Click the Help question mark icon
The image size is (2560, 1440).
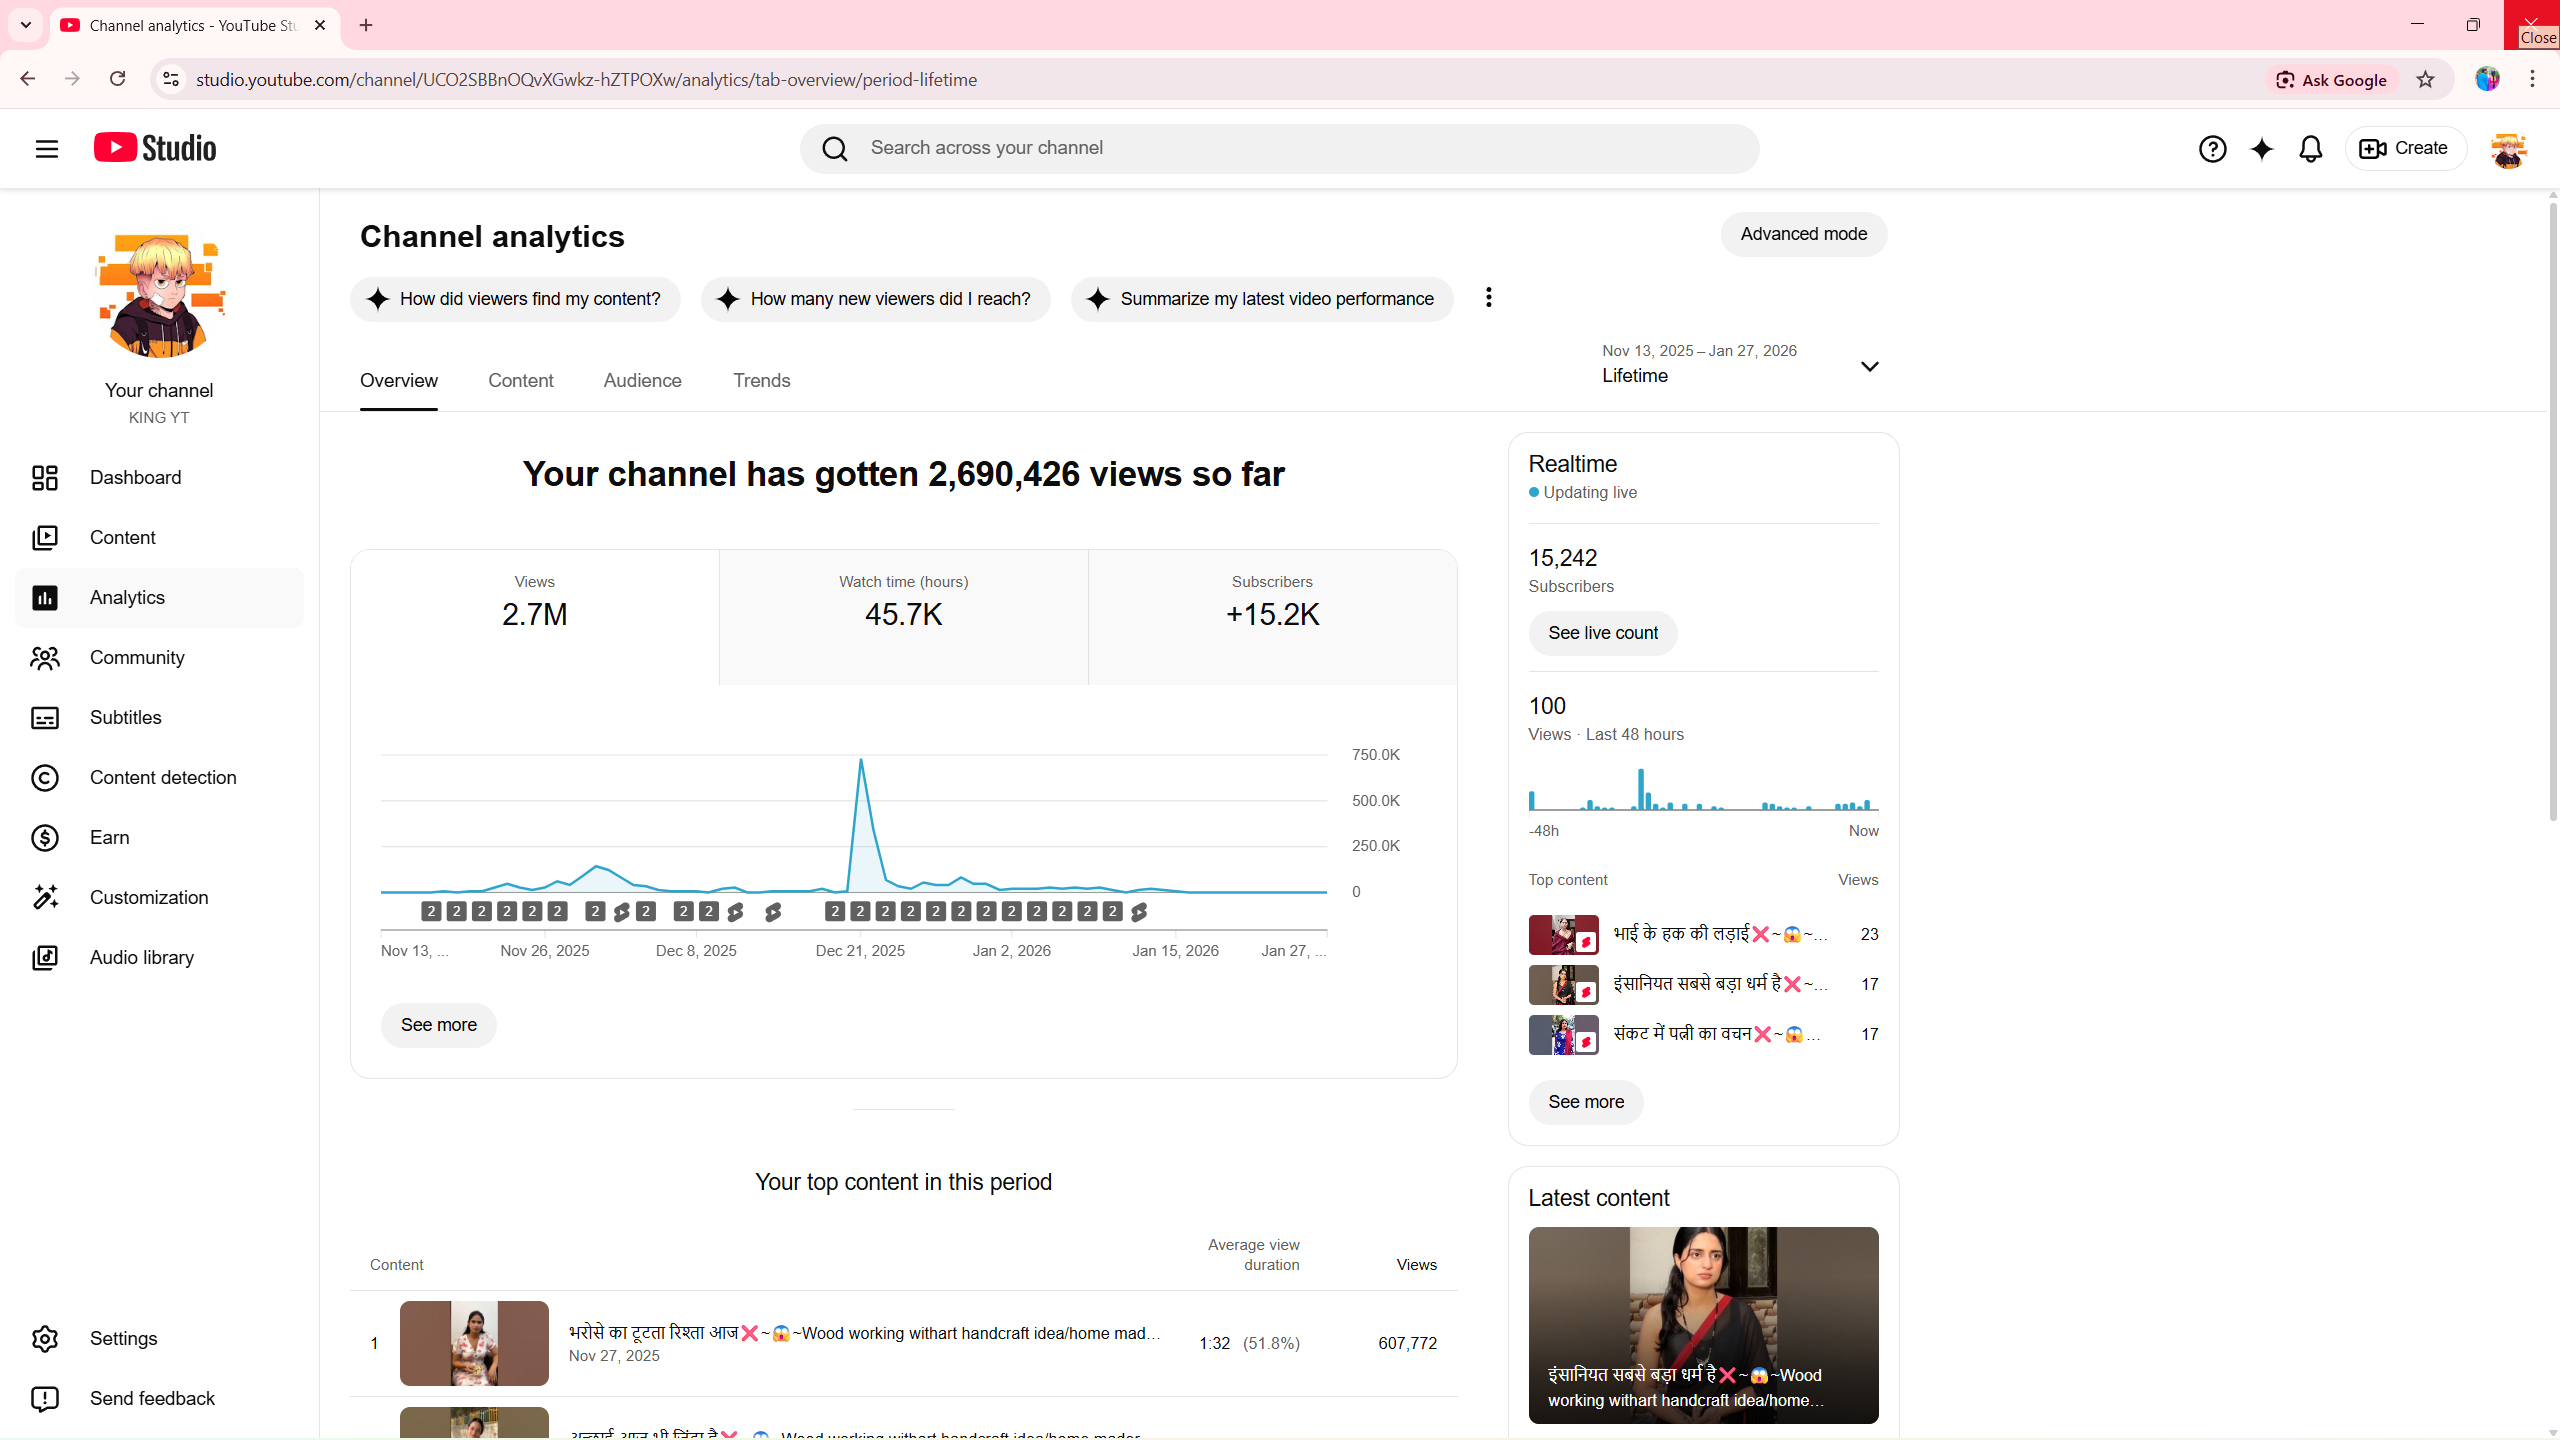[2212, 149]
